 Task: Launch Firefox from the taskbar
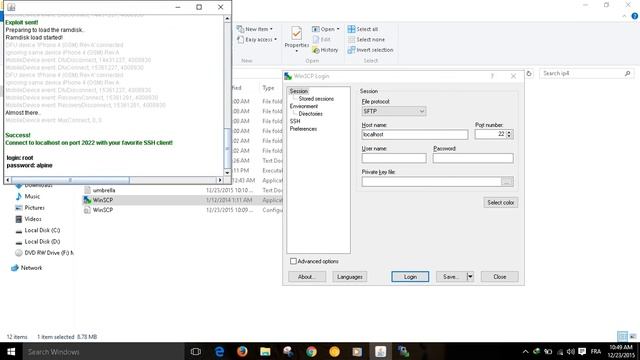point(242,351)
